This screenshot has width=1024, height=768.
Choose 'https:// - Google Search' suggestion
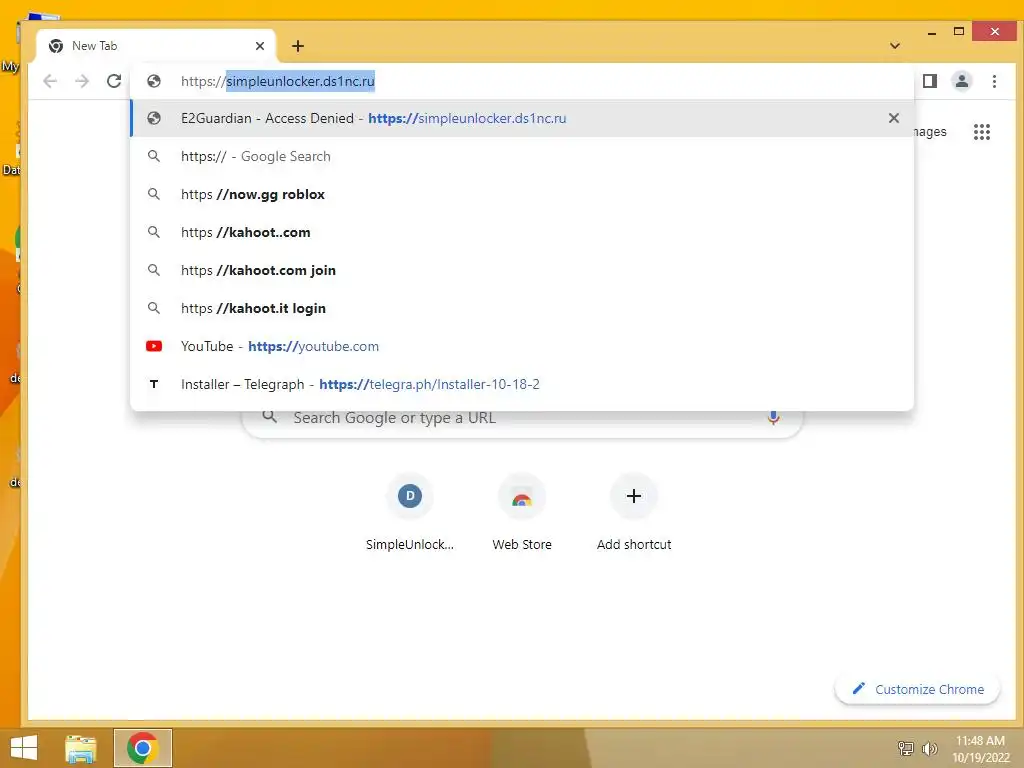[x=522, y=156]
